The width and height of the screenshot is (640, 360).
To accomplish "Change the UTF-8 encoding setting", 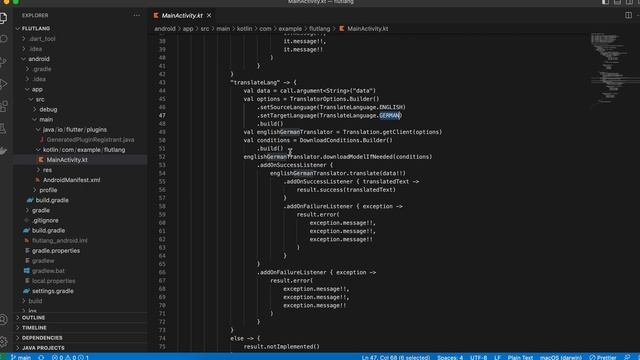I will [x=478, y=357].
